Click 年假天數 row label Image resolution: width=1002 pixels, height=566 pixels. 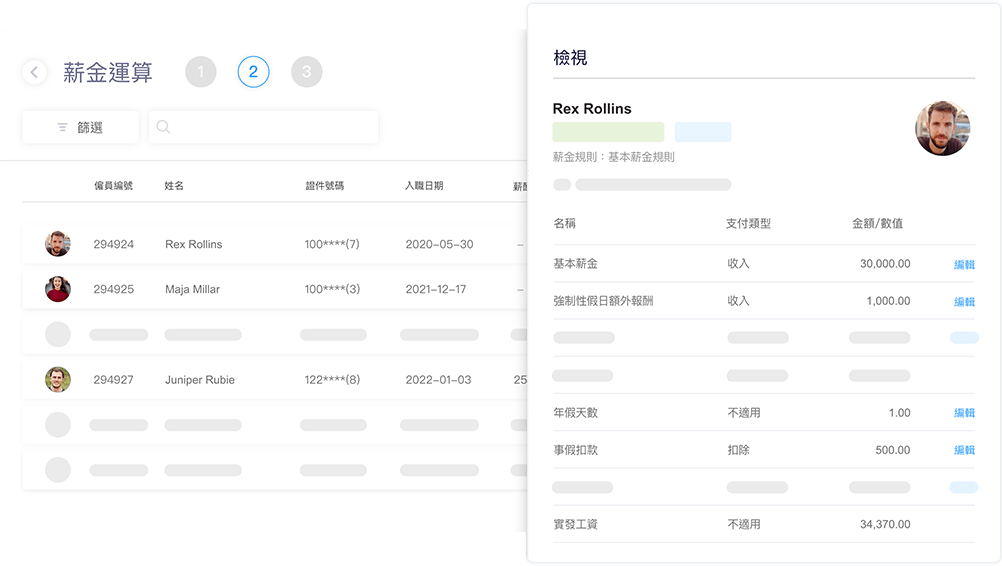click(576, 413)
